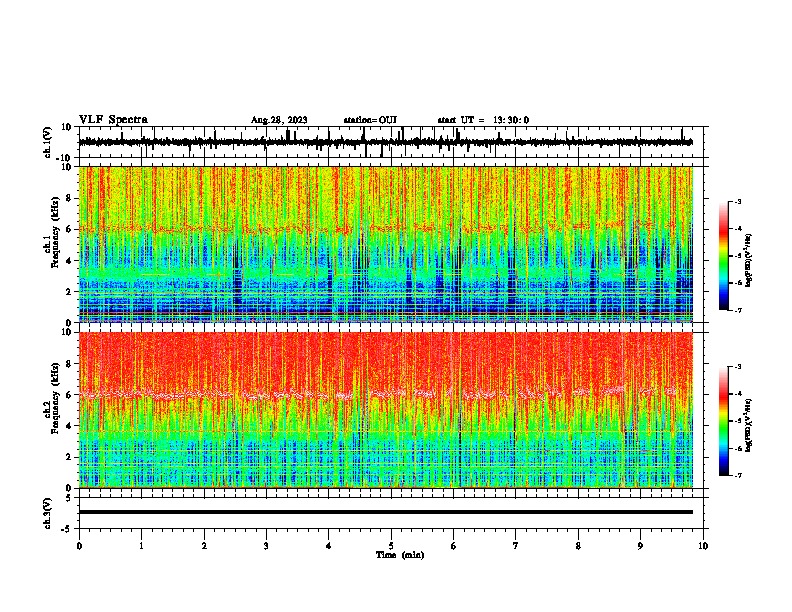
Task: Click the flat black ch.3 voltage trace
Action: (x=386, y=512)
